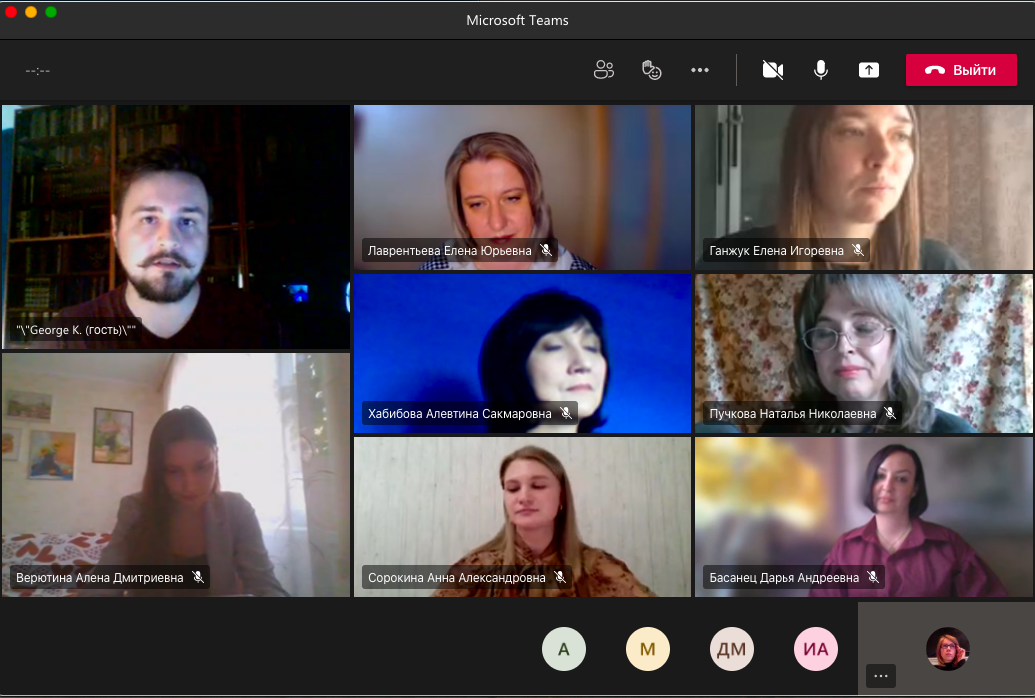1035x698 pixels.
Task: Click muted mic icon beside Ганжук Елена Игоревна
Action: [858, 250]
